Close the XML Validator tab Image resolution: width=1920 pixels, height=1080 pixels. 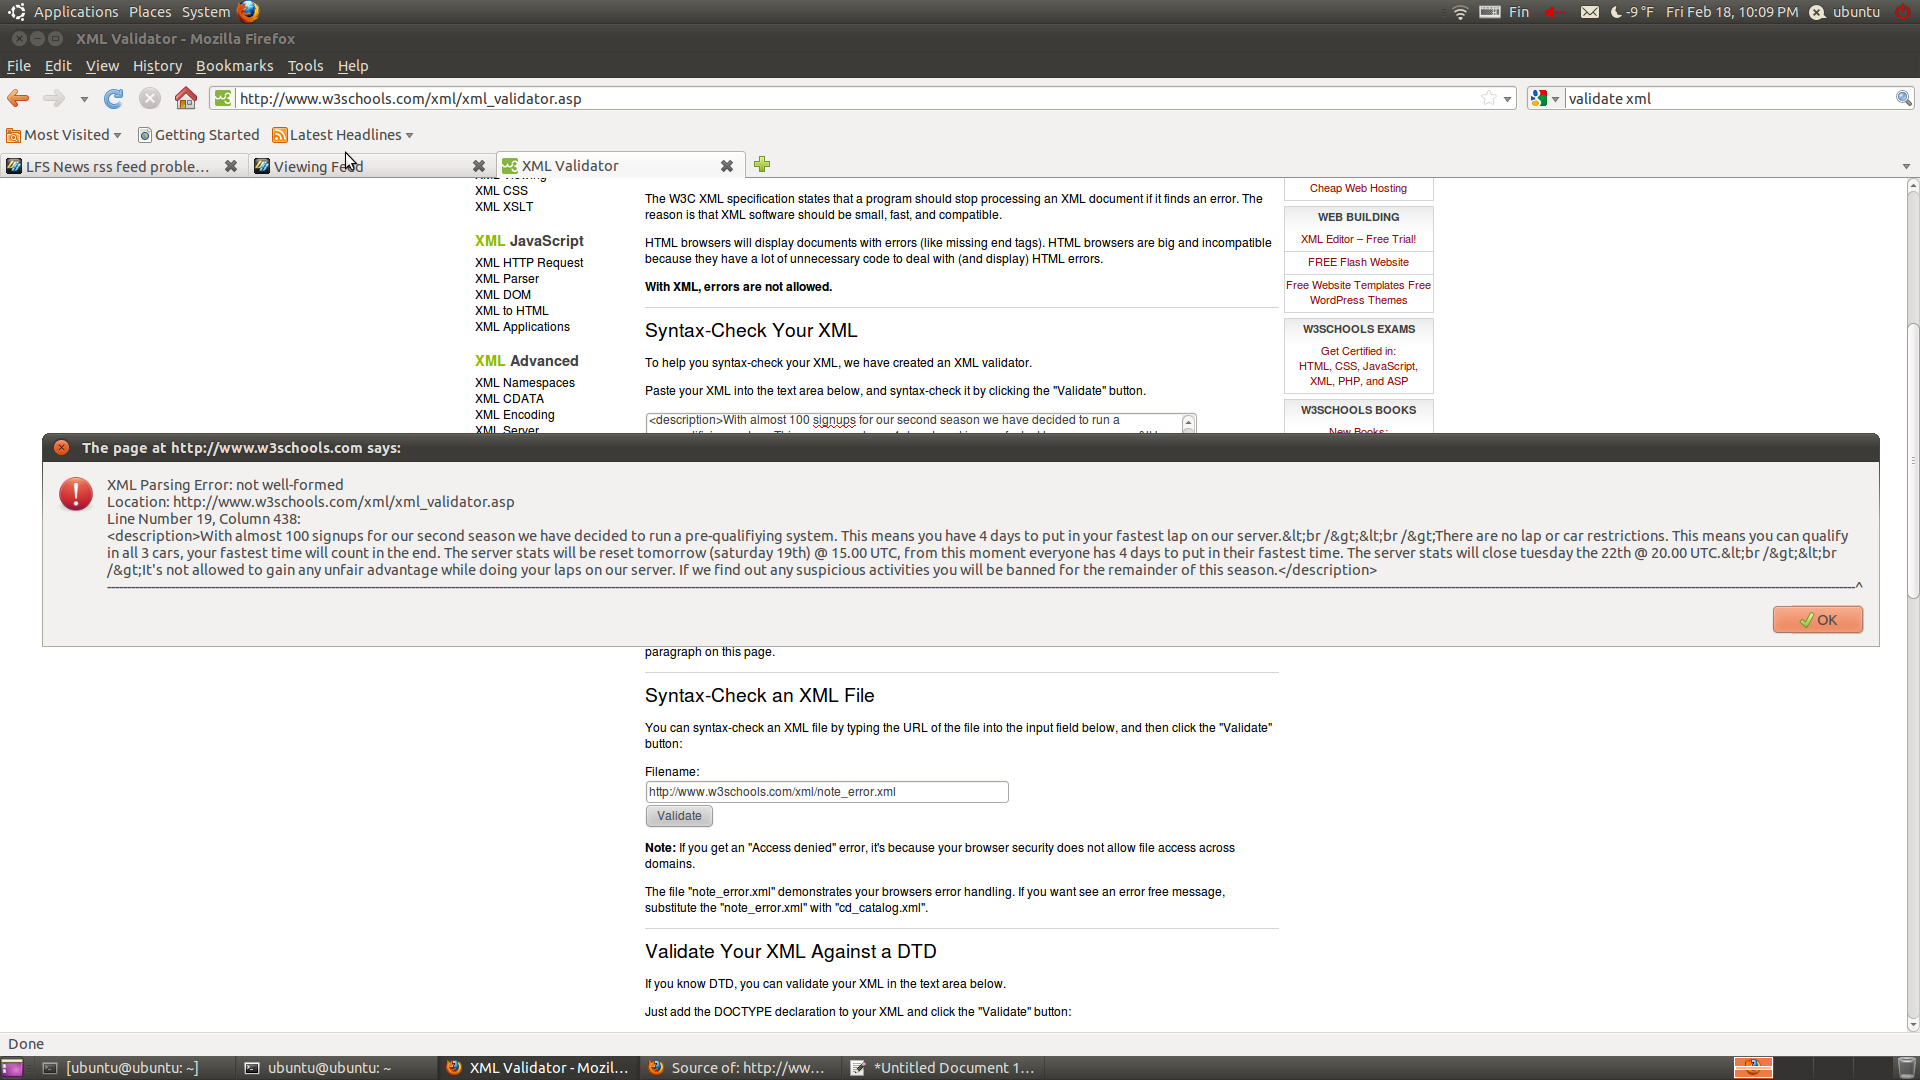click(727, 166)
